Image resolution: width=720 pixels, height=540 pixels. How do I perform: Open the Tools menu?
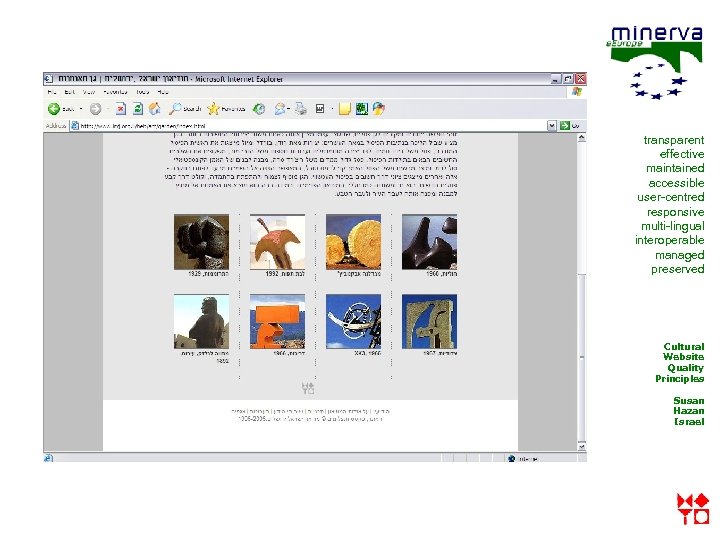point(142,92)
